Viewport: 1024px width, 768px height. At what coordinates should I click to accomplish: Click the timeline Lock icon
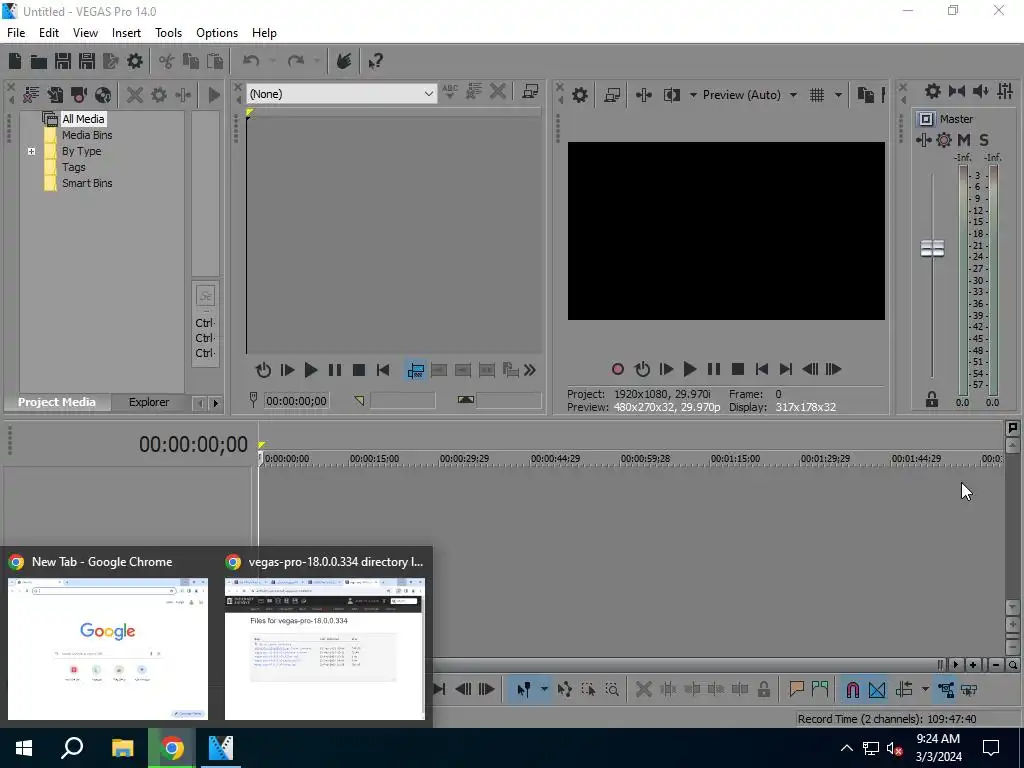763,690
